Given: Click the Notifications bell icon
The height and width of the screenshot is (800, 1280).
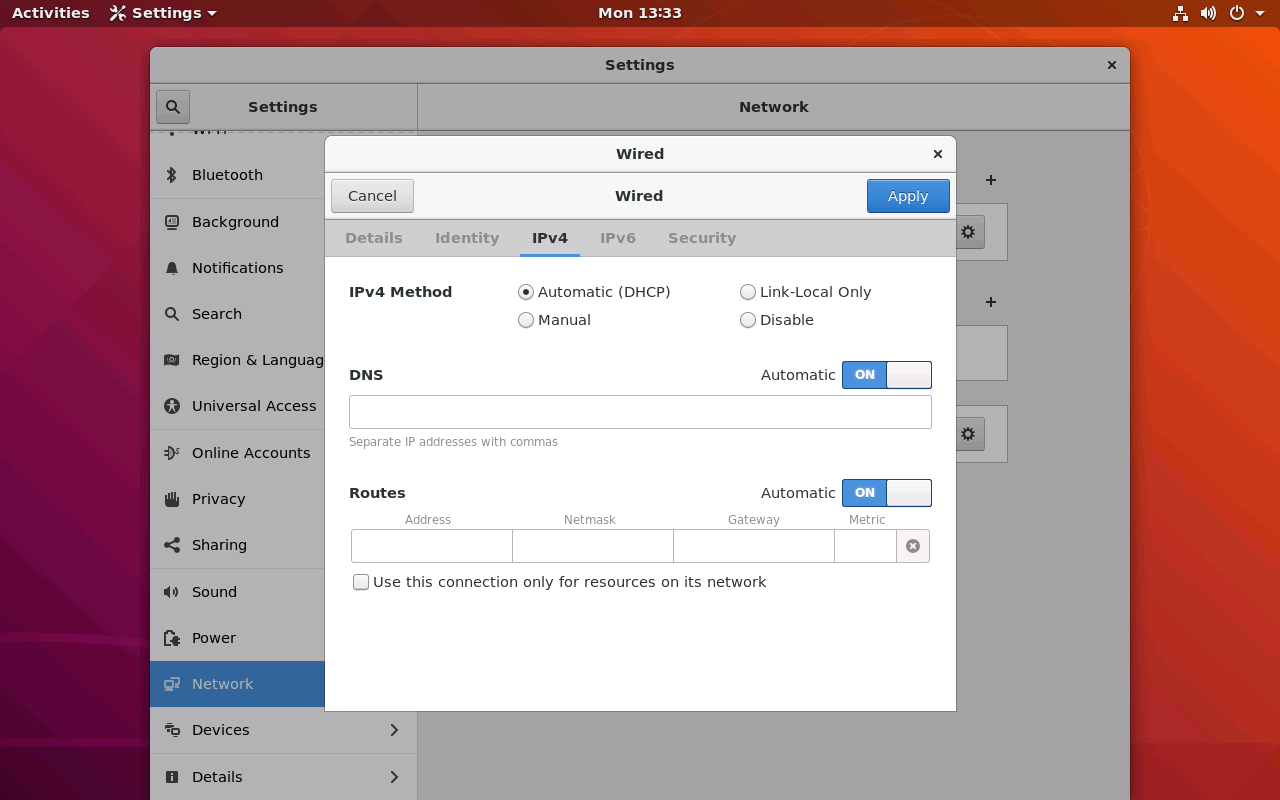Looking at the screenshot, I should pos(172,268).
